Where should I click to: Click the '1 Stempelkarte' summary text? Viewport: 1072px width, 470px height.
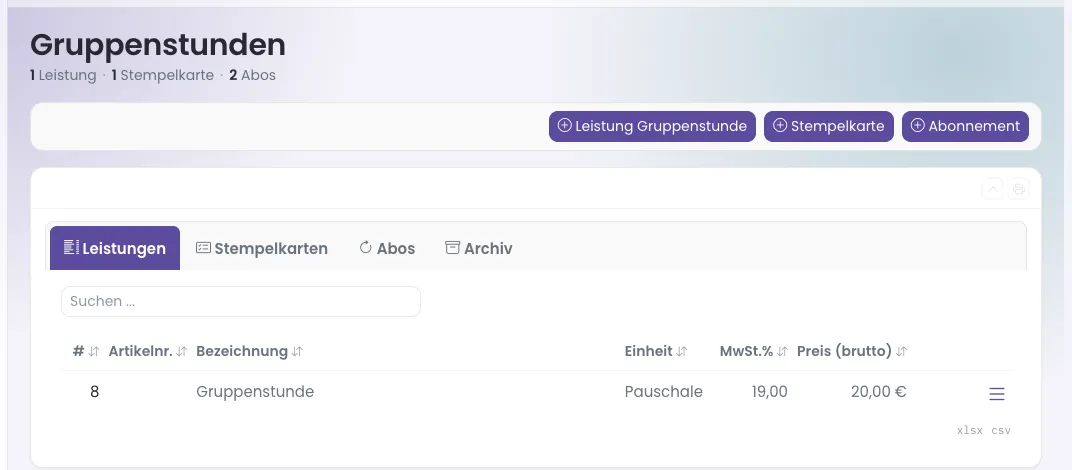click(163, 75)
